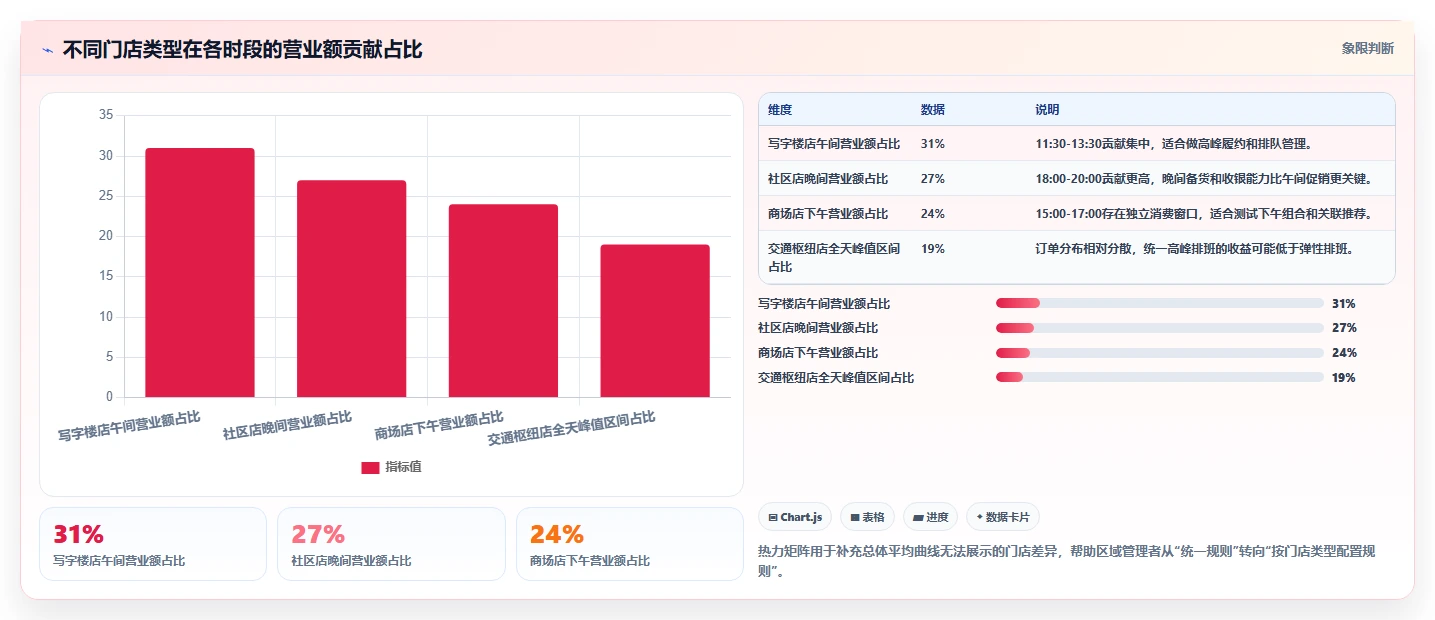Click x-axis label 社区店晚间营业额占比 under chart
The image size is (1435, 620).
[x=287, y=425]
